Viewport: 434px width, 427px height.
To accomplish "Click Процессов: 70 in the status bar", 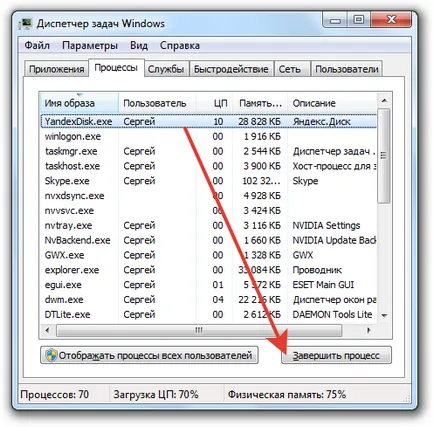I will [x=55, y=394].
